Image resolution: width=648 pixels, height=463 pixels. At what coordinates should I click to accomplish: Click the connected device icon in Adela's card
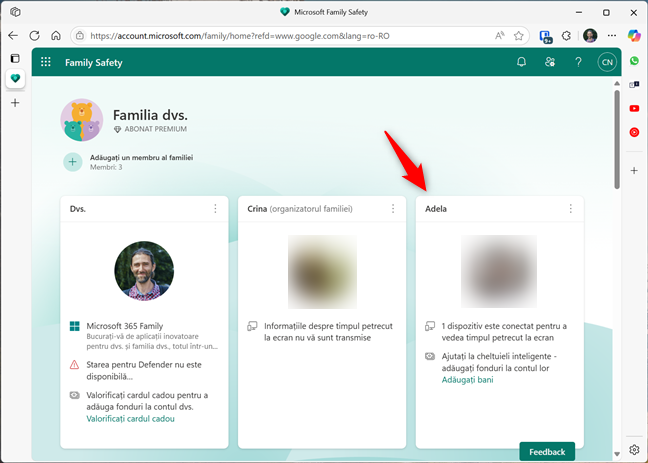(430, 326)
